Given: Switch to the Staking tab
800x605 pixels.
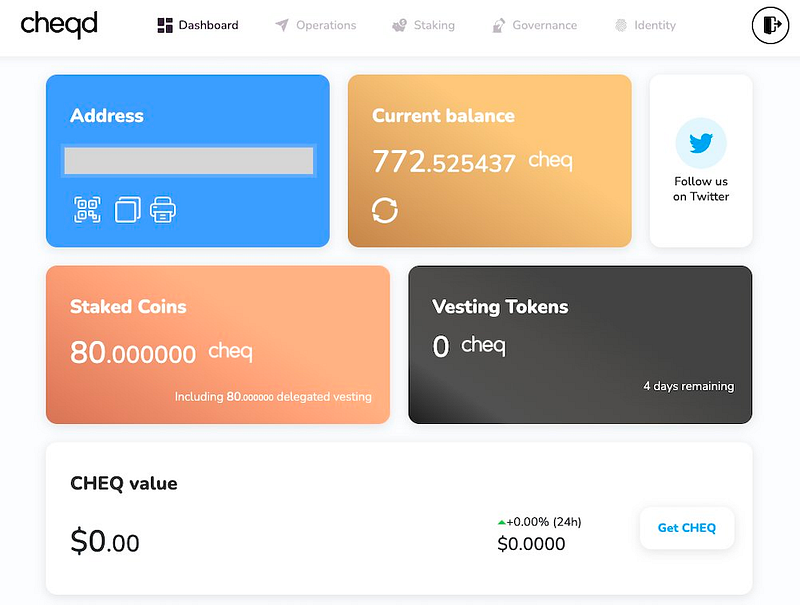Looking at the screenshot, I should click(423, 25).
